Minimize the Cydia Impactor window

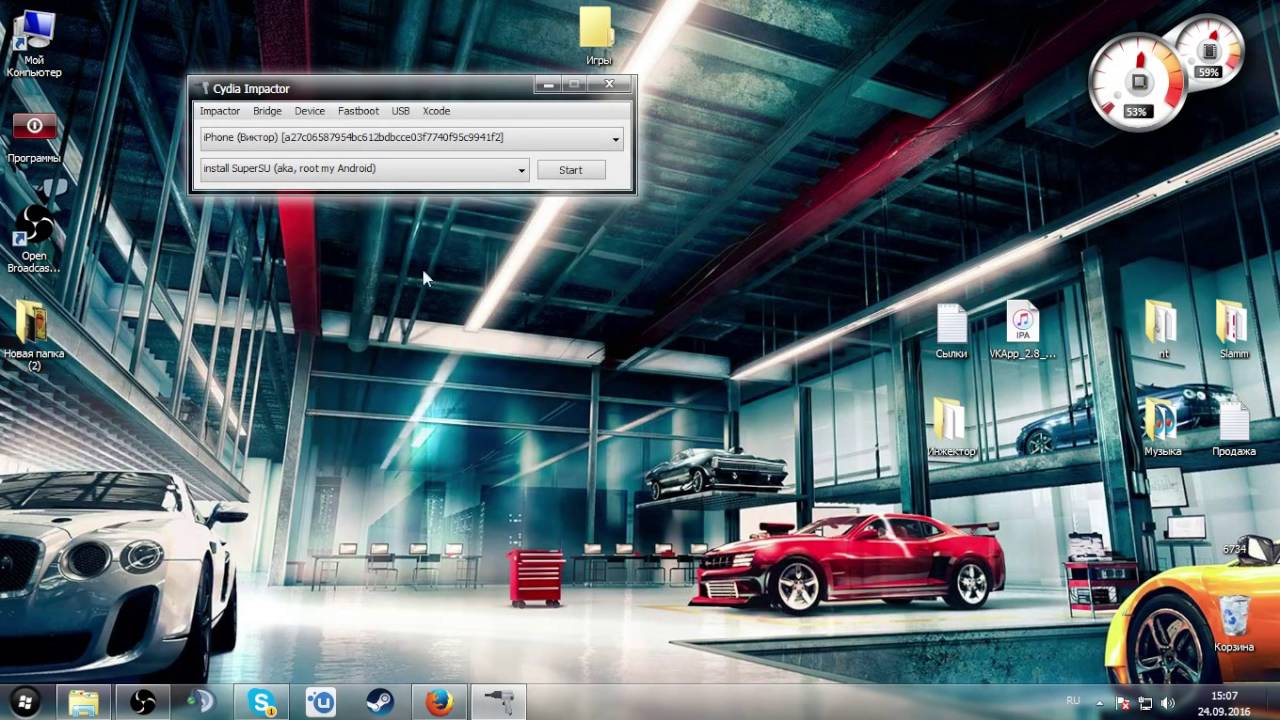pyautogui.click(x=547, y=85)
